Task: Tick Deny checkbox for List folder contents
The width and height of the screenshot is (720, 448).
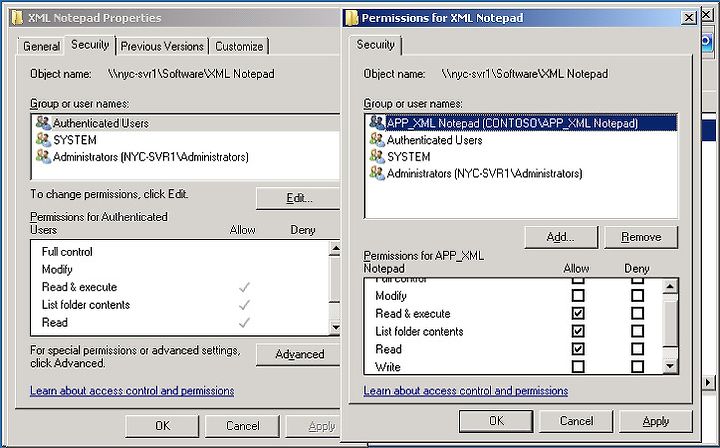Action: [637, 331]
